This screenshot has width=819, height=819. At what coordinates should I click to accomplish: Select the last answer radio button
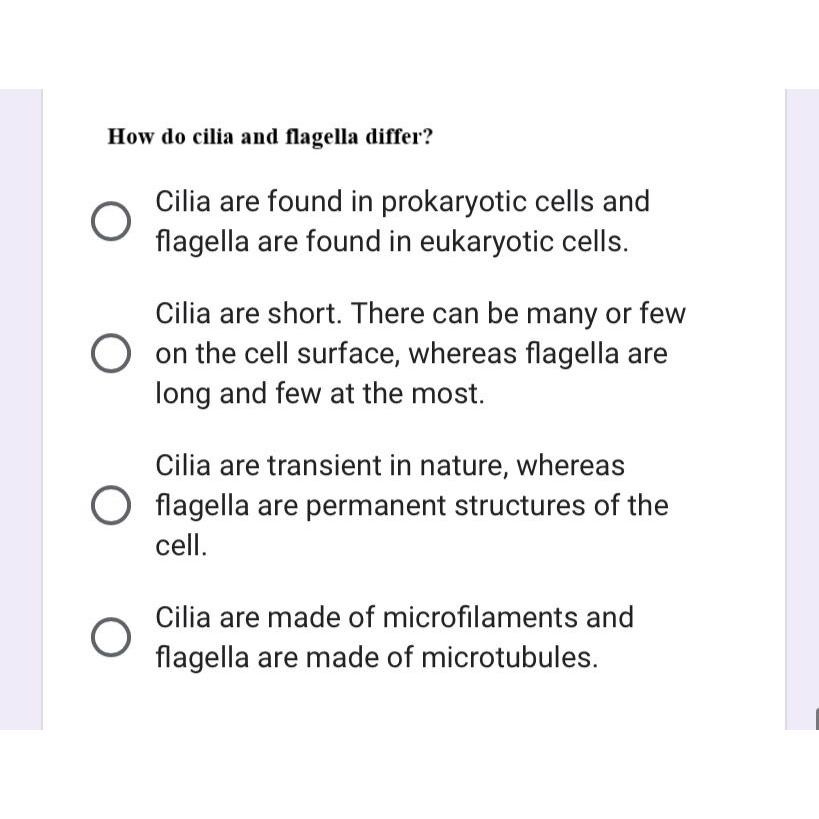pos(110,635)
